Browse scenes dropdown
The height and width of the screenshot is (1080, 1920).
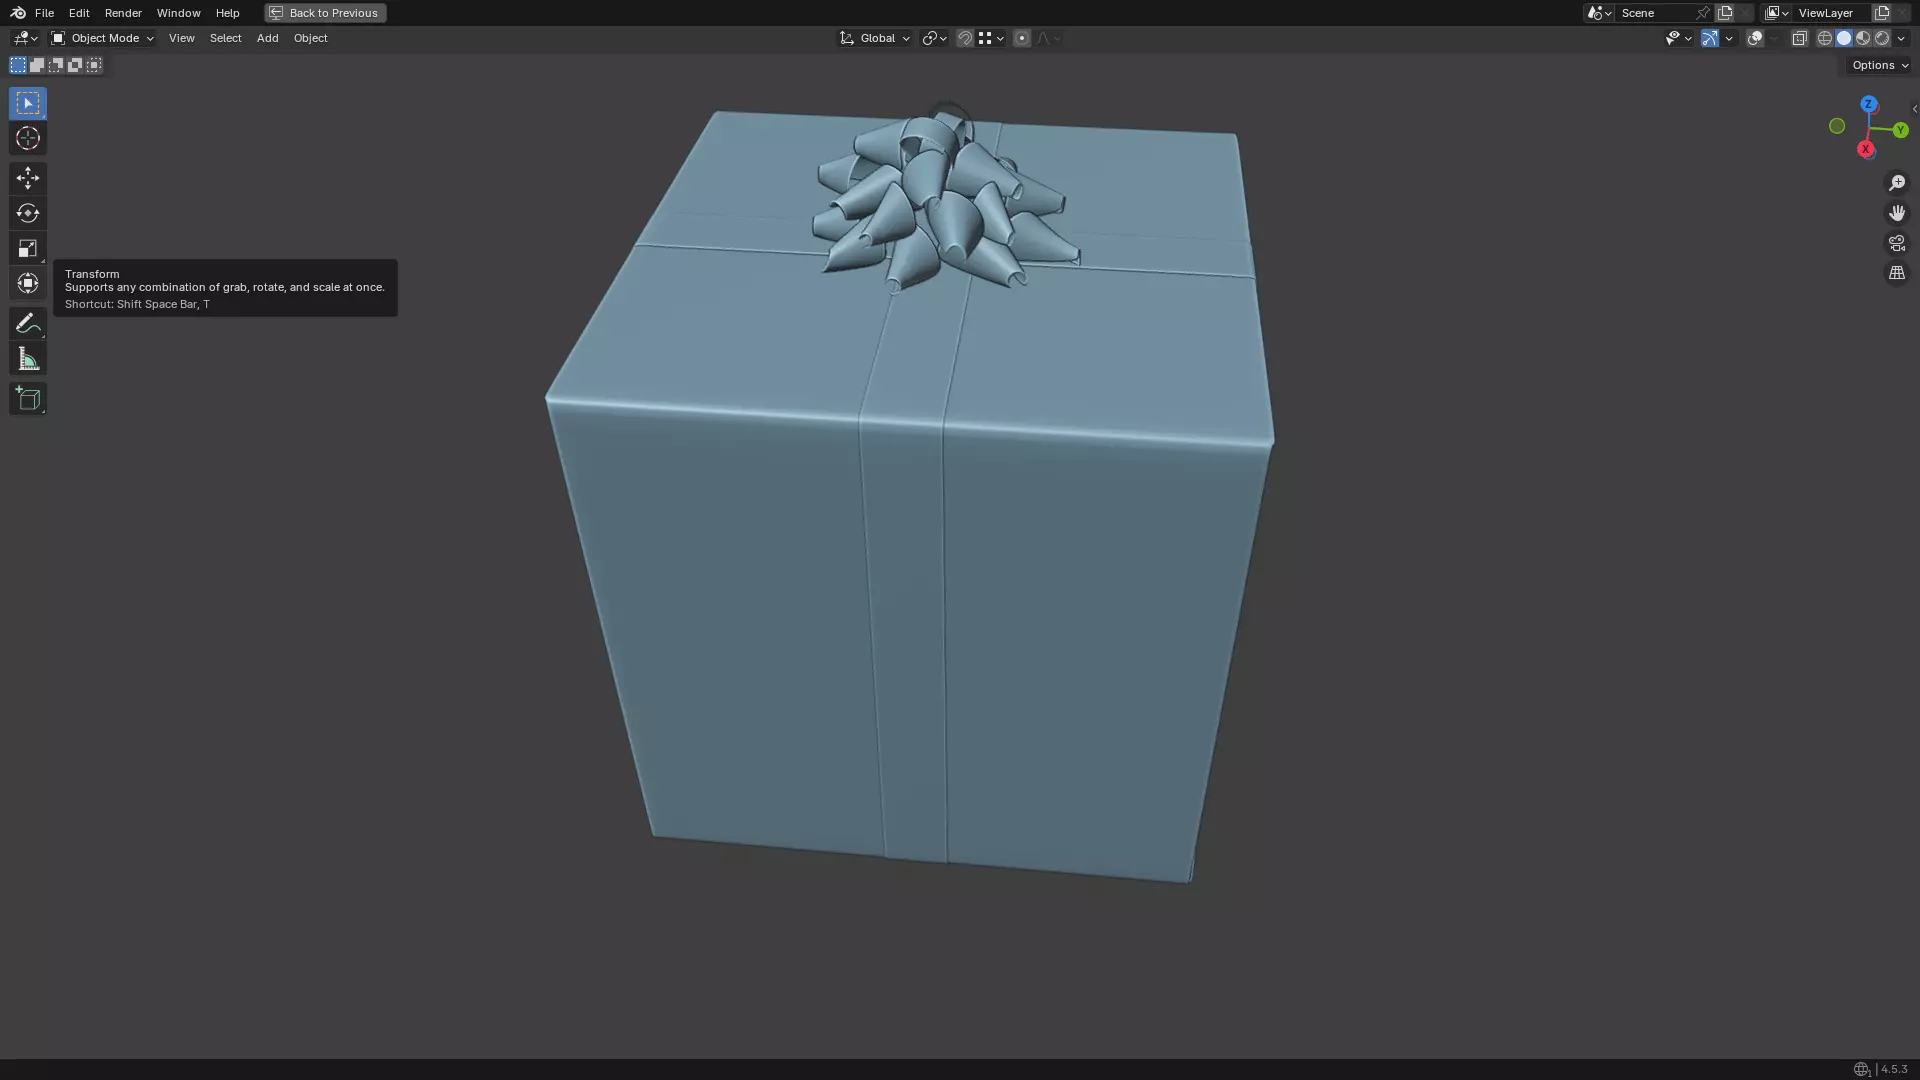[1599, 13]
